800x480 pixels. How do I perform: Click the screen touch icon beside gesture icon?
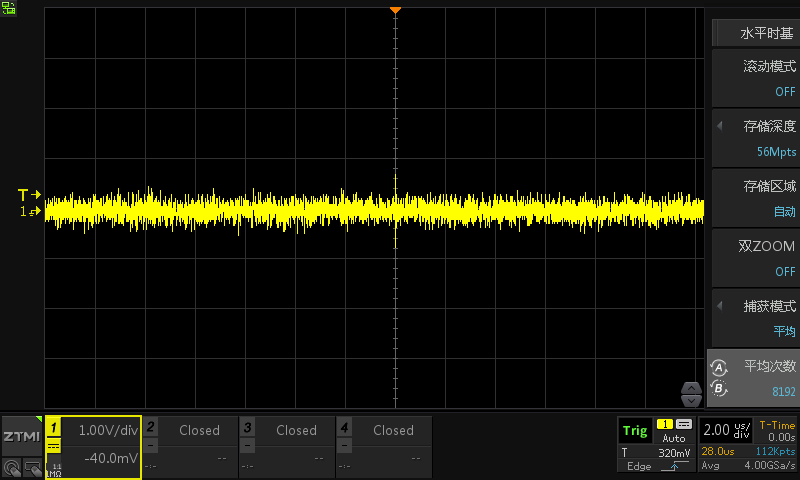[32, 467]
